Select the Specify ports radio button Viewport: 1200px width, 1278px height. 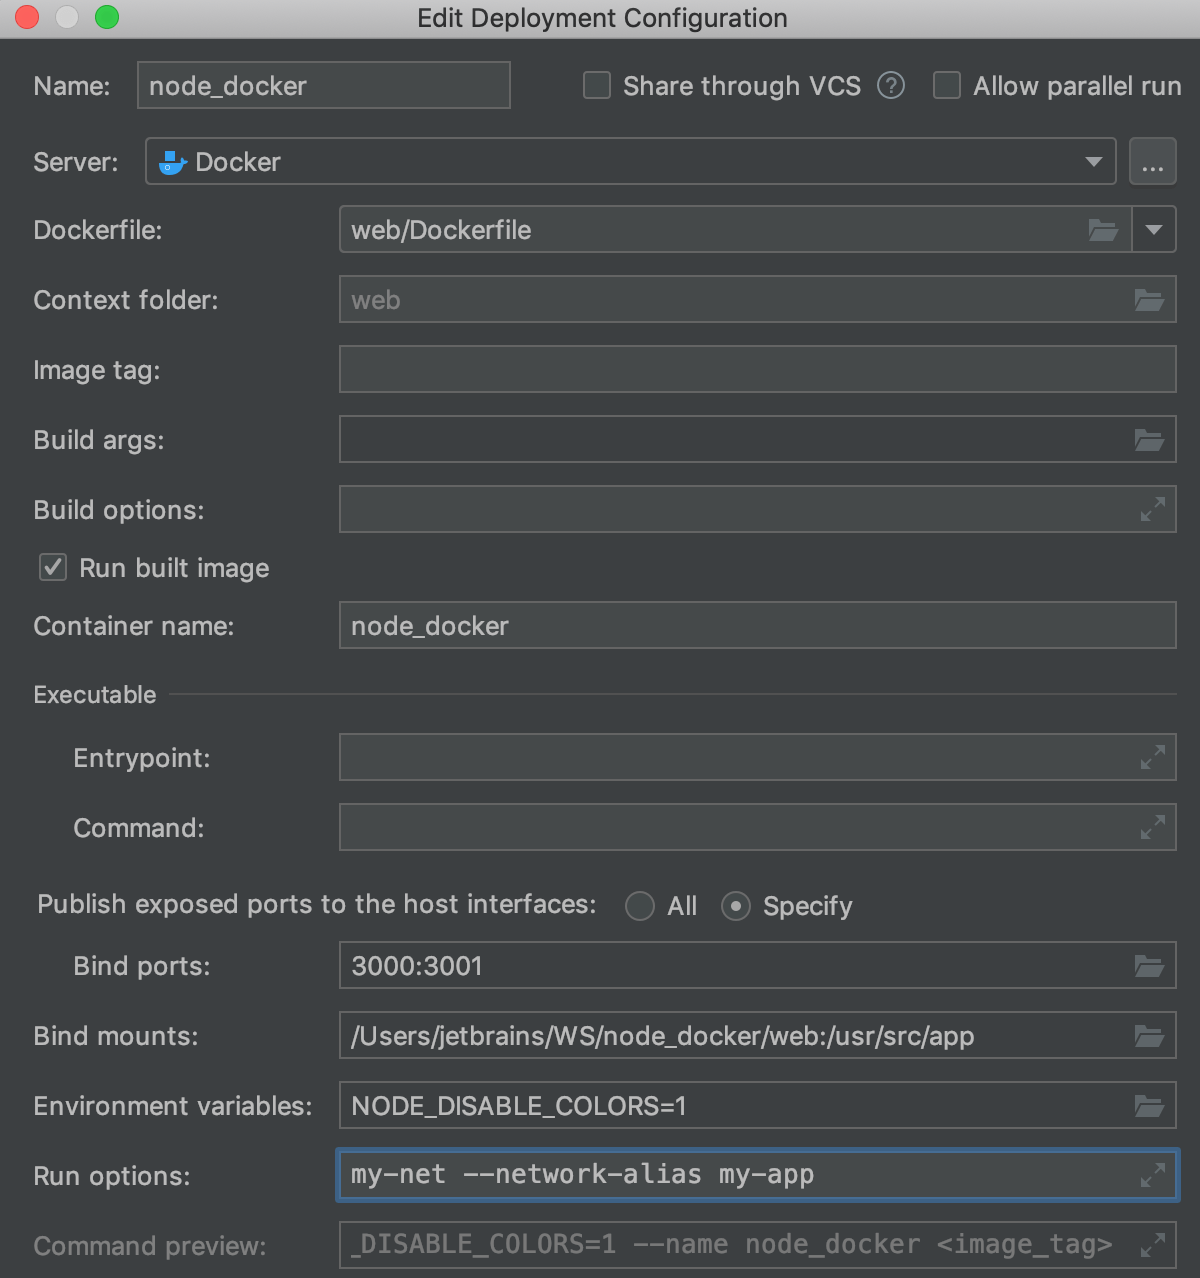coord(736,906)
